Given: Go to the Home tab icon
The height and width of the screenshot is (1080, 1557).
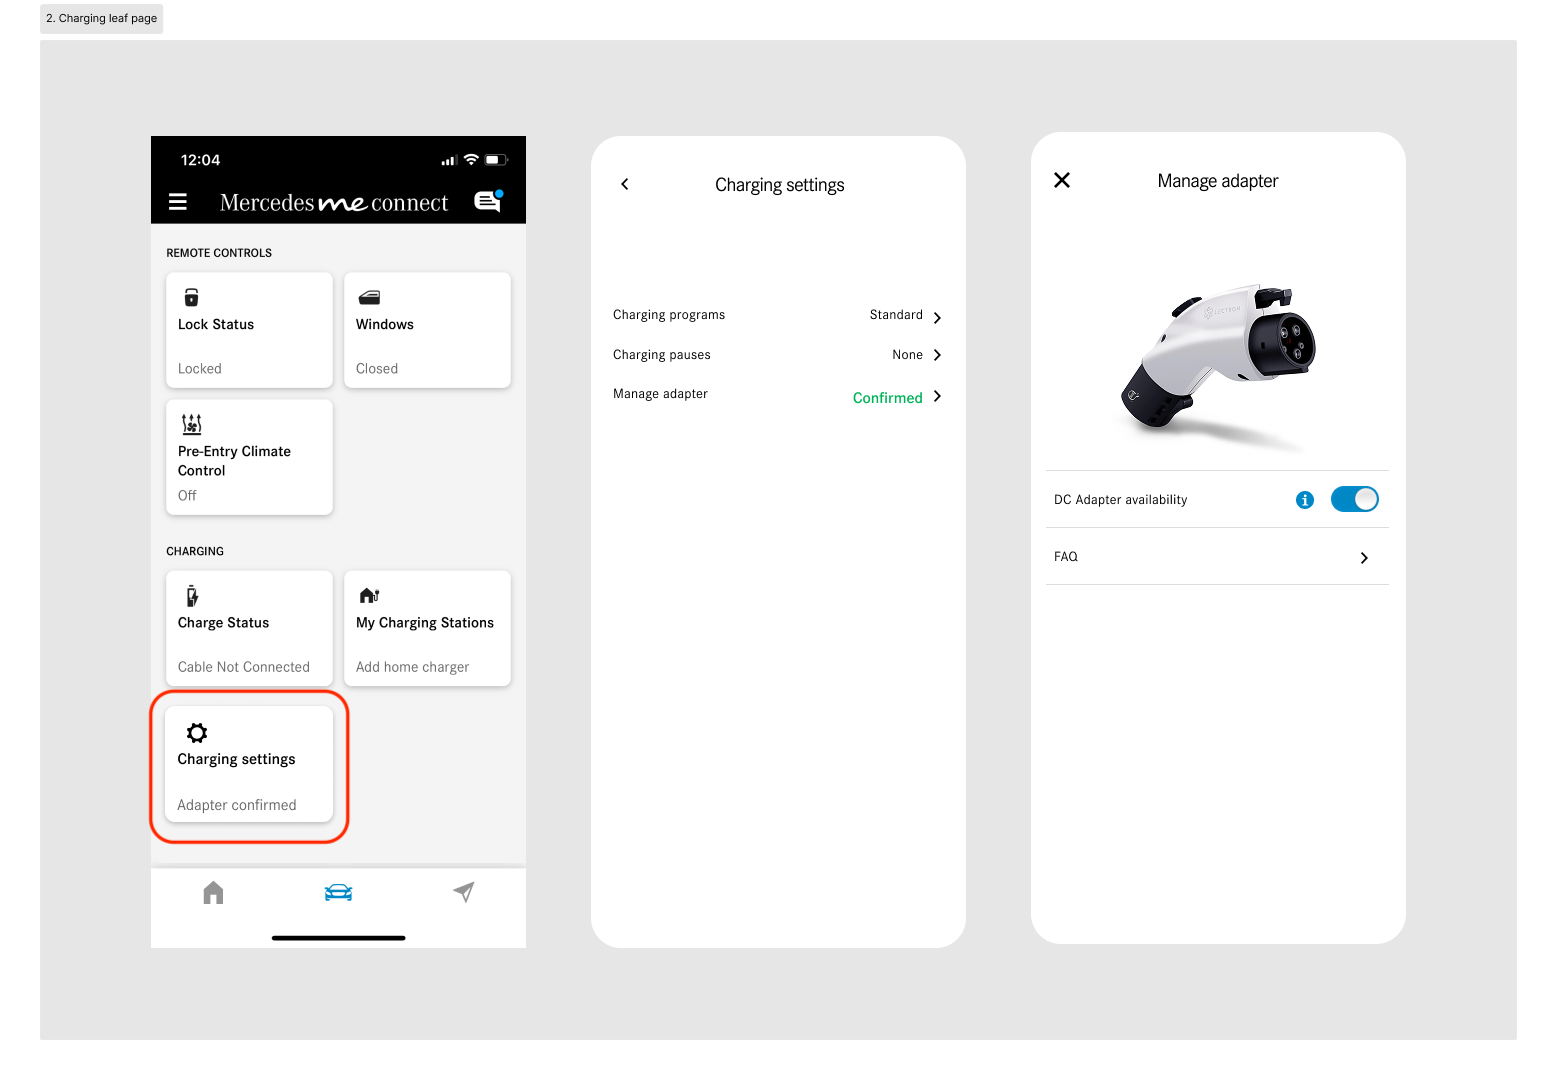Looking at the screenshot, I should click(x=213, y=892).
